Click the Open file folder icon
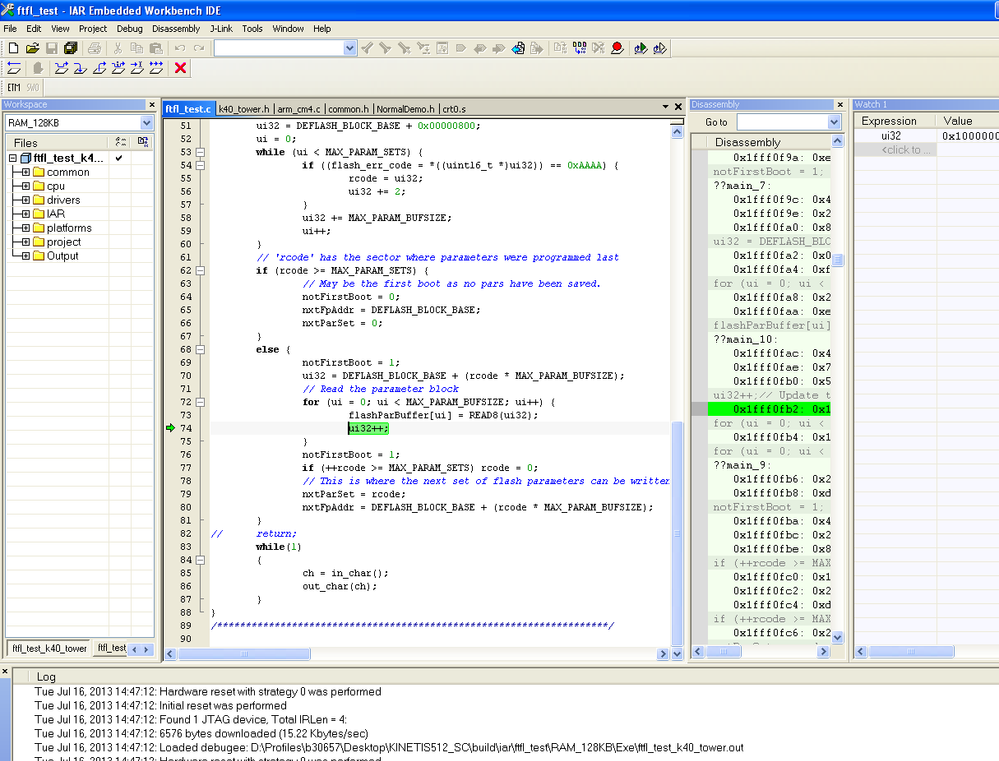The image size is (999, 761). click(32, 48)
